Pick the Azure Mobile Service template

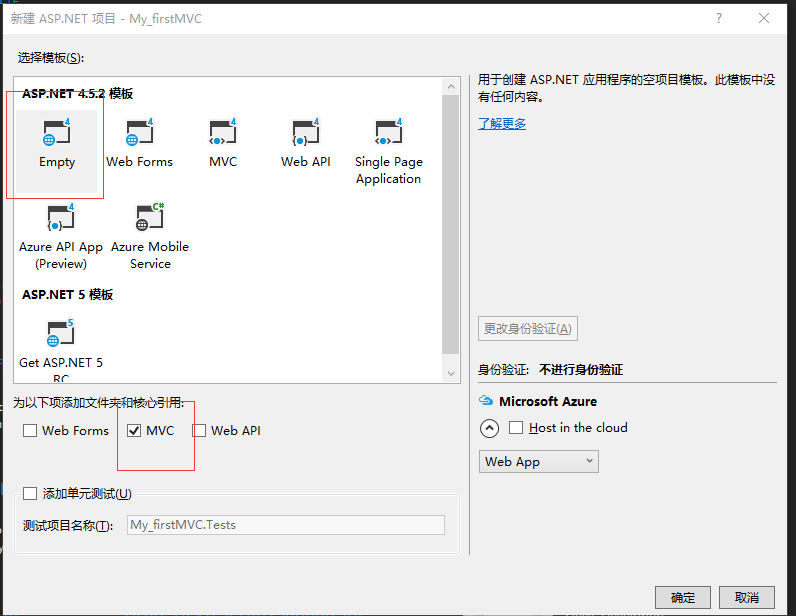click(150, 236)
